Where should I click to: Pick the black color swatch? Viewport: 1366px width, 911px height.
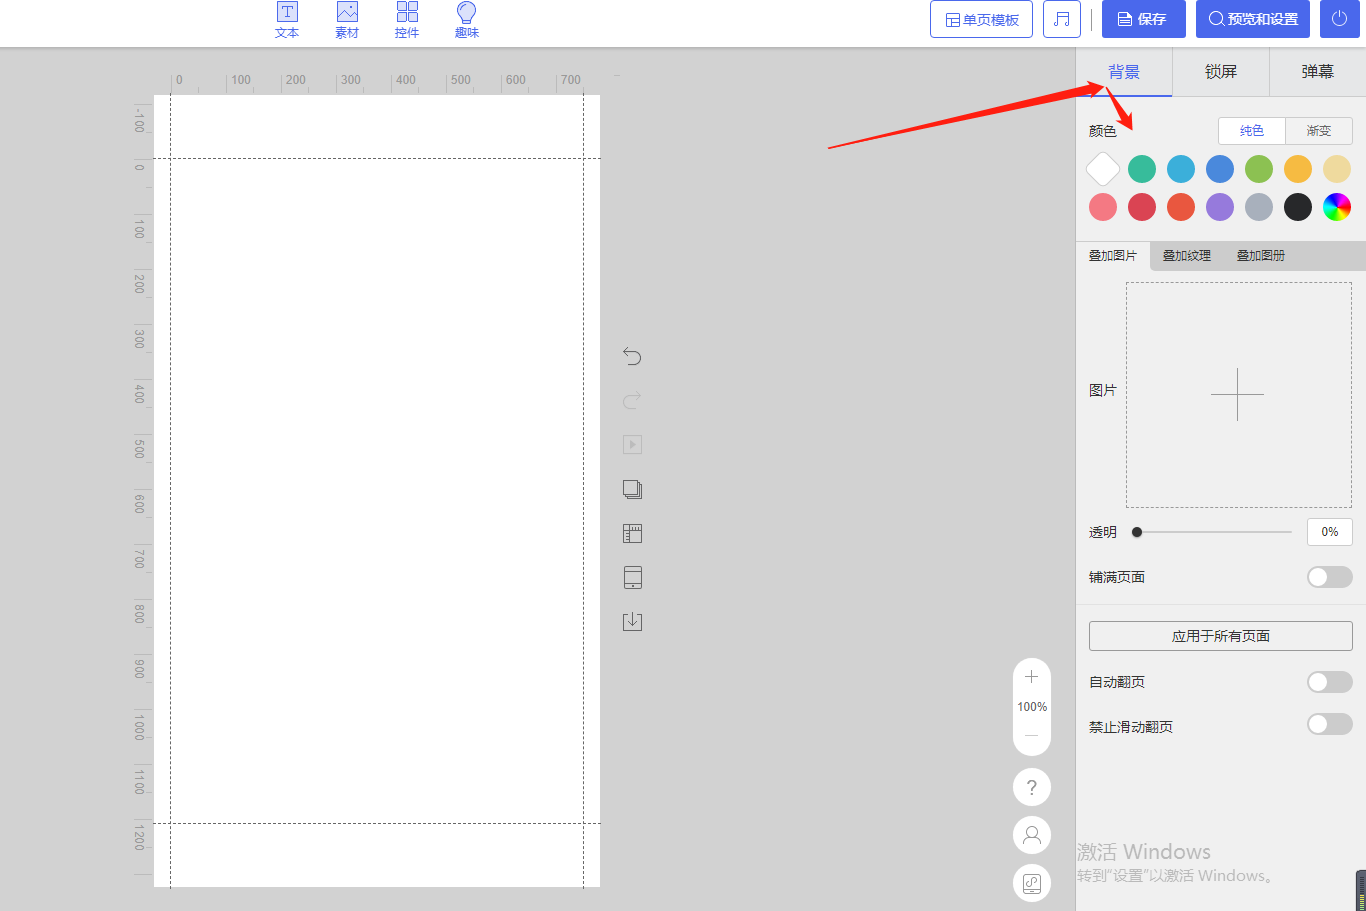tap(1298, 207)
